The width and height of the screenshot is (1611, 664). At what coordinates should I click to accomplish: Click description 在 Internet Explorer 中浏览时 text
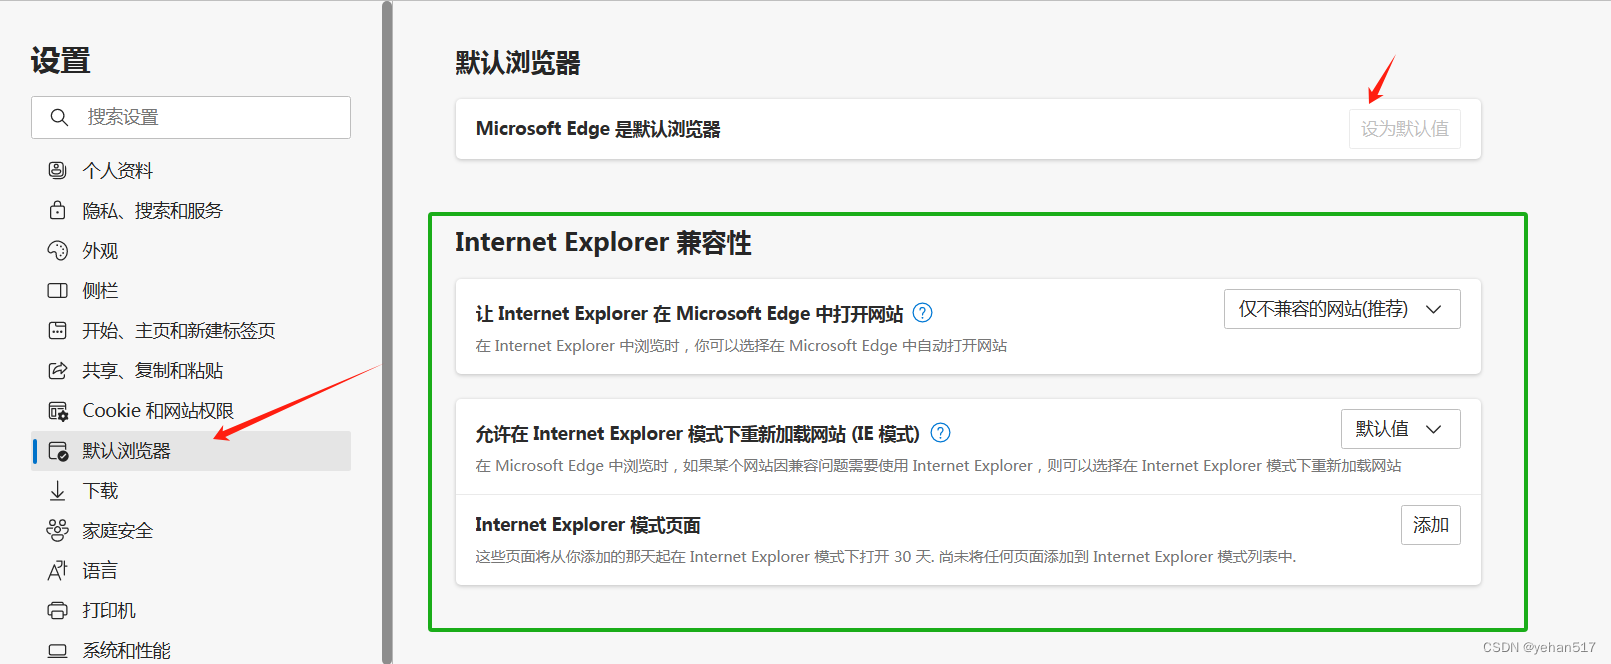tap(741, 346)
